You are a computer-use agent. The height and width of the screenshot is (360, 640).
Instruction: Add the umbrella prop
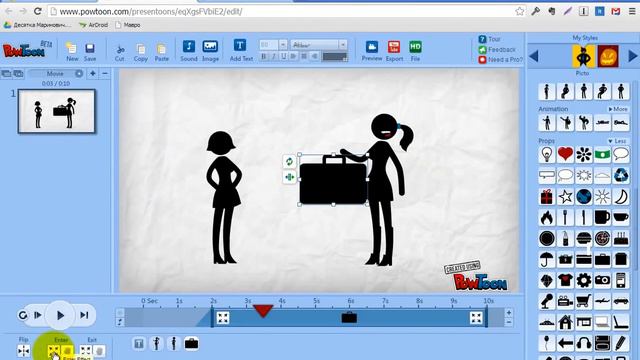[547, 259]
